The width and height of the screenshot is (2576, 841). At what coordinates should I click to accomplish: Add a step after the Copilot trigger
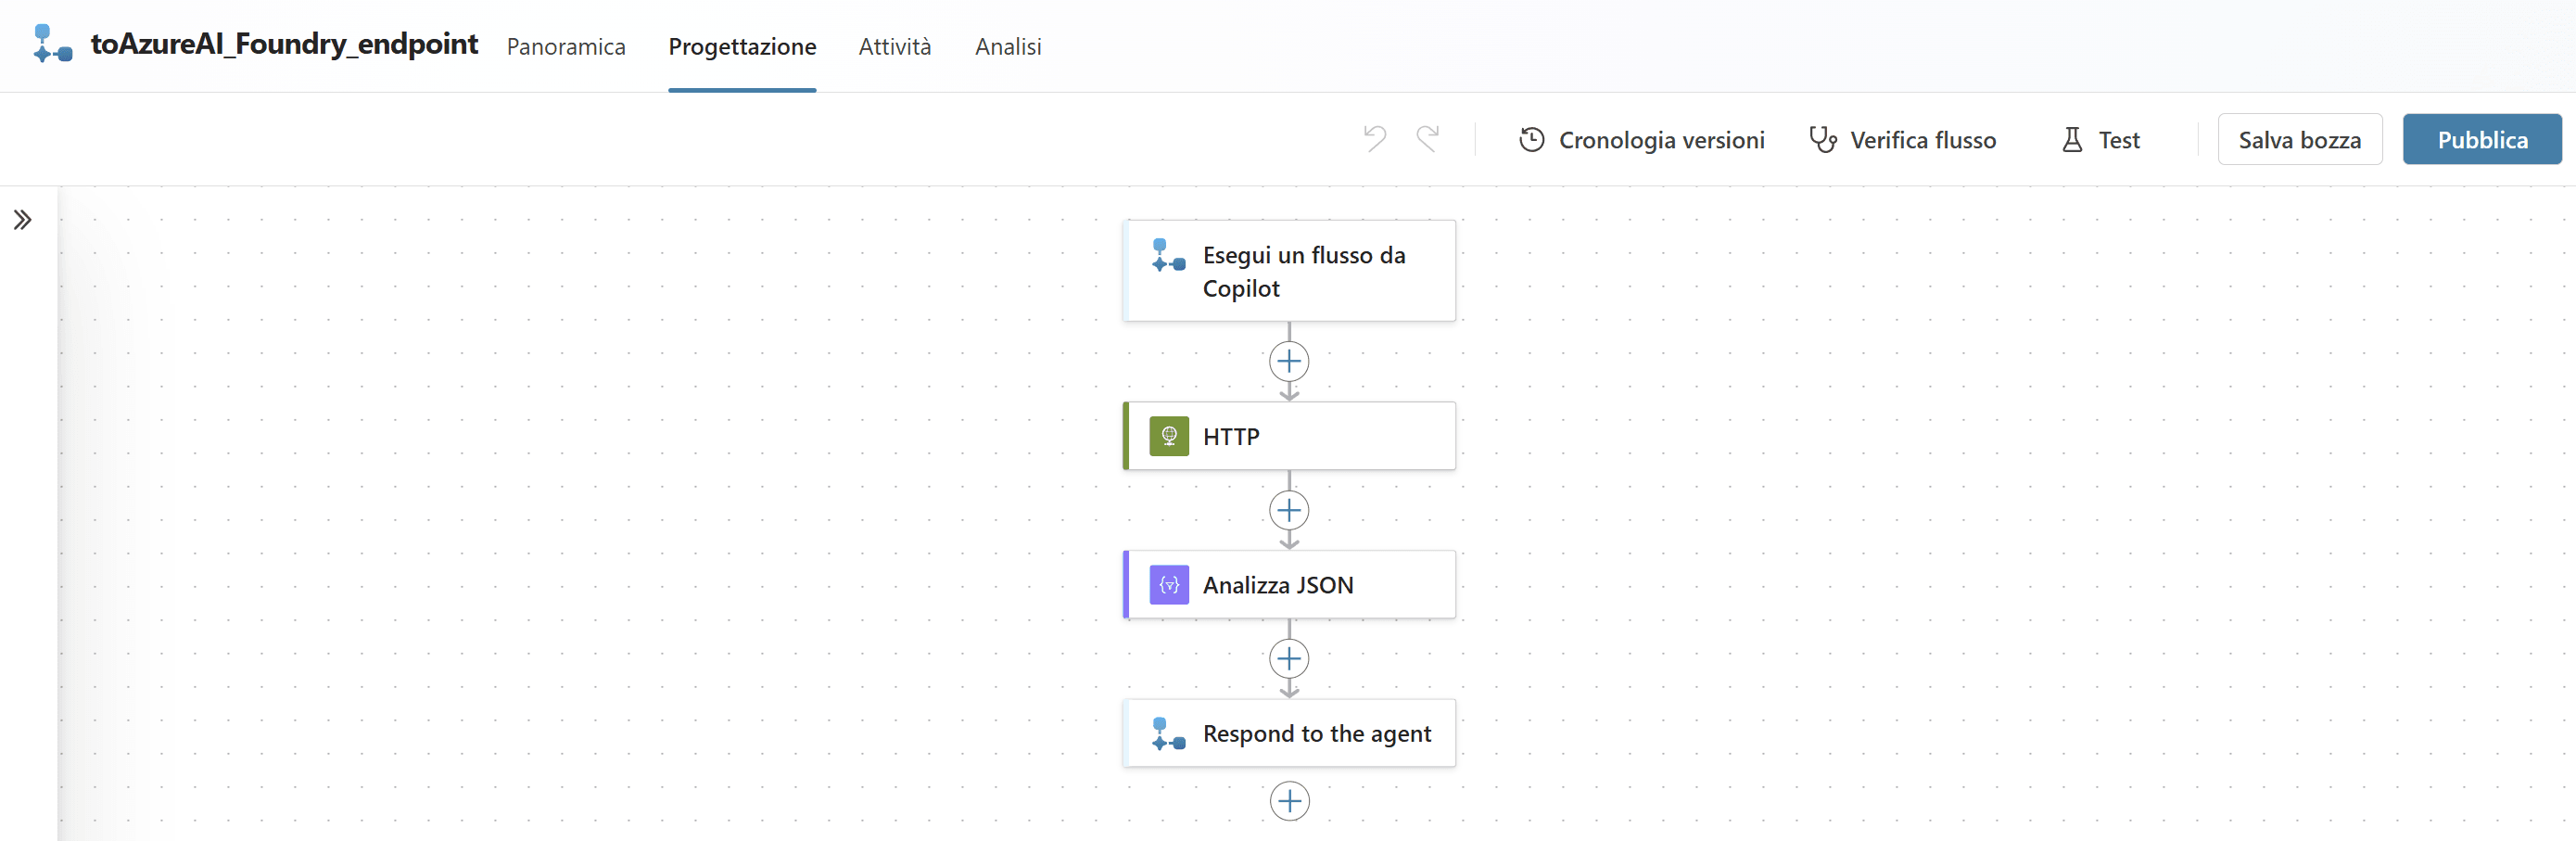1289,361
